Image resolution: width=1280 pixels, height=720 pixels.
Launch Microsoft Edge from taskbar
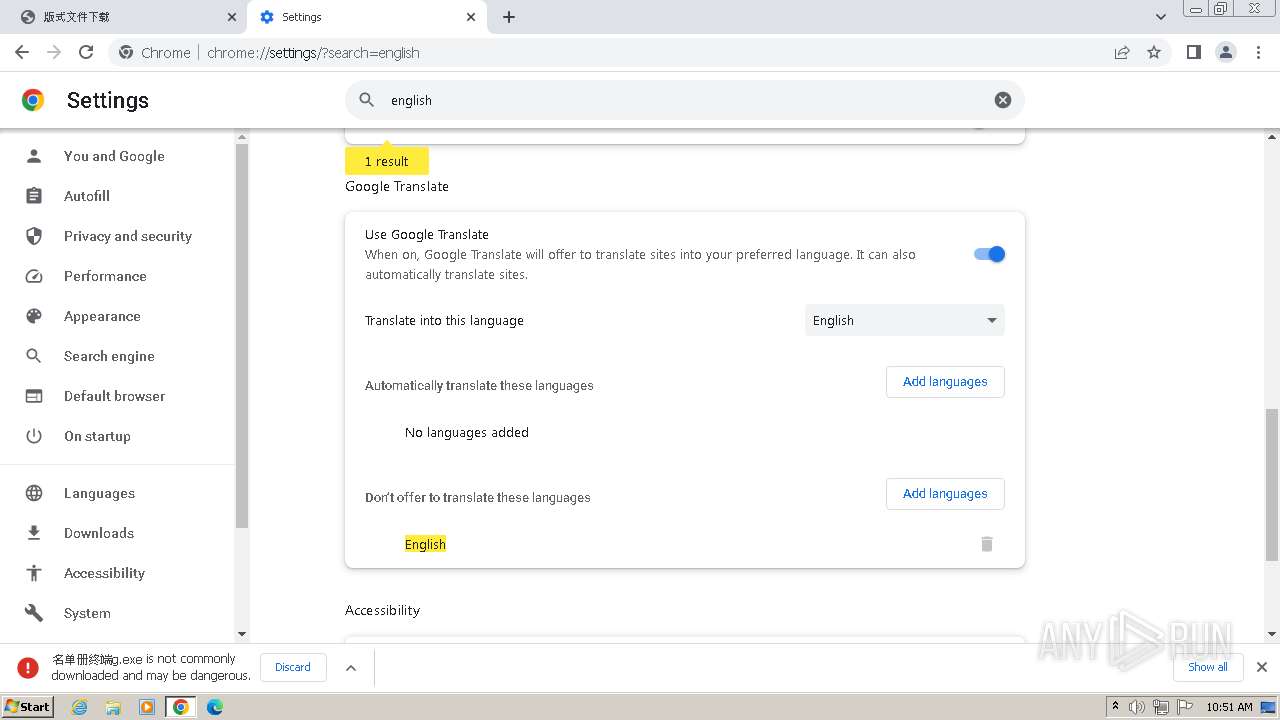215,707
